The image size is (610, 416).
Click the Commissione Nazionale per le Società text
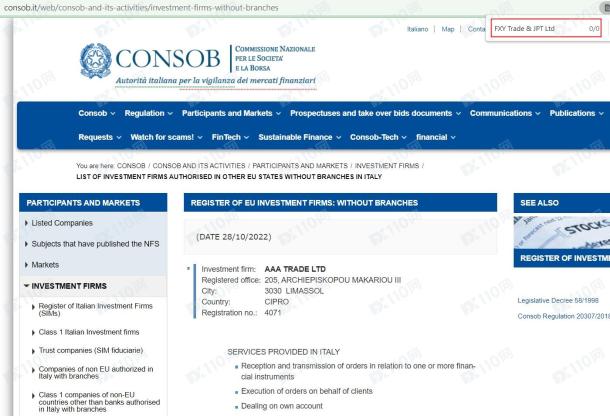click(275, 58)
